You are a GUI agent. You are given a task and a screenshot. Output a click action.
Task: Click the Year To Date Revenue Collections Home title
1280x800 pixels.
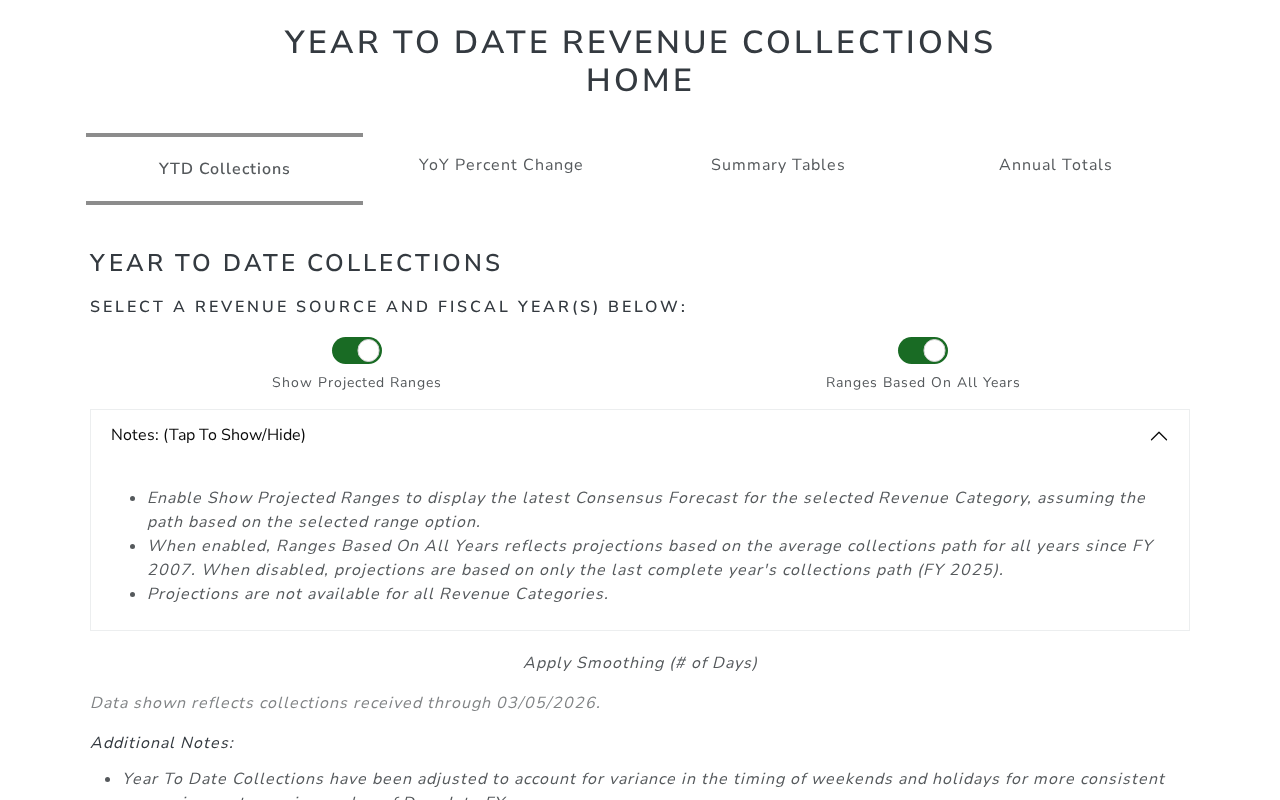click(640, 62)
